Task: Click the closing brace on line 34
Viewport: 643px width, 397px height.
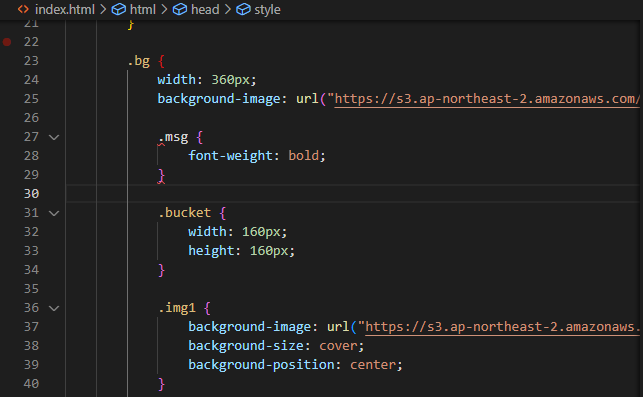Action: [x=162, y=270]
